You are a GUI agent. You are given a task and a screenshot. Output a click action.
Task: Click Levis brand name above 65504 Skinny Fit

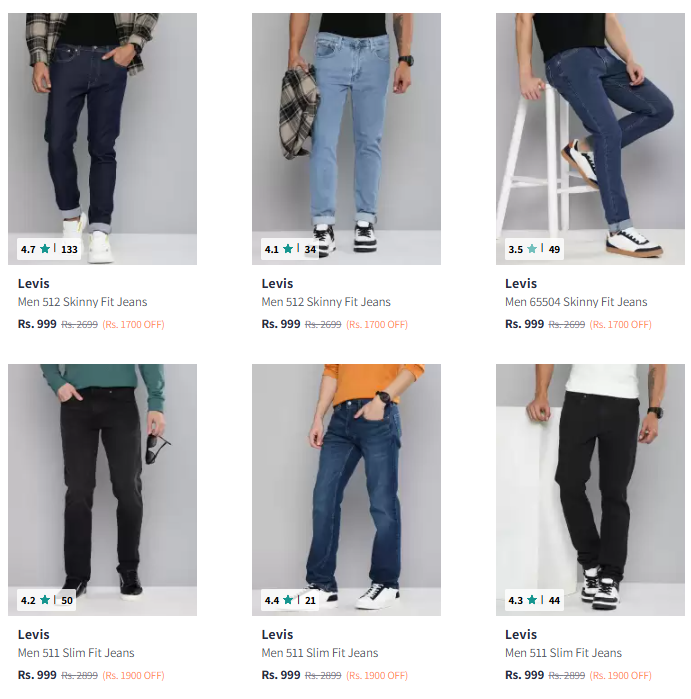pyautogui.click(x=521, y=284)
